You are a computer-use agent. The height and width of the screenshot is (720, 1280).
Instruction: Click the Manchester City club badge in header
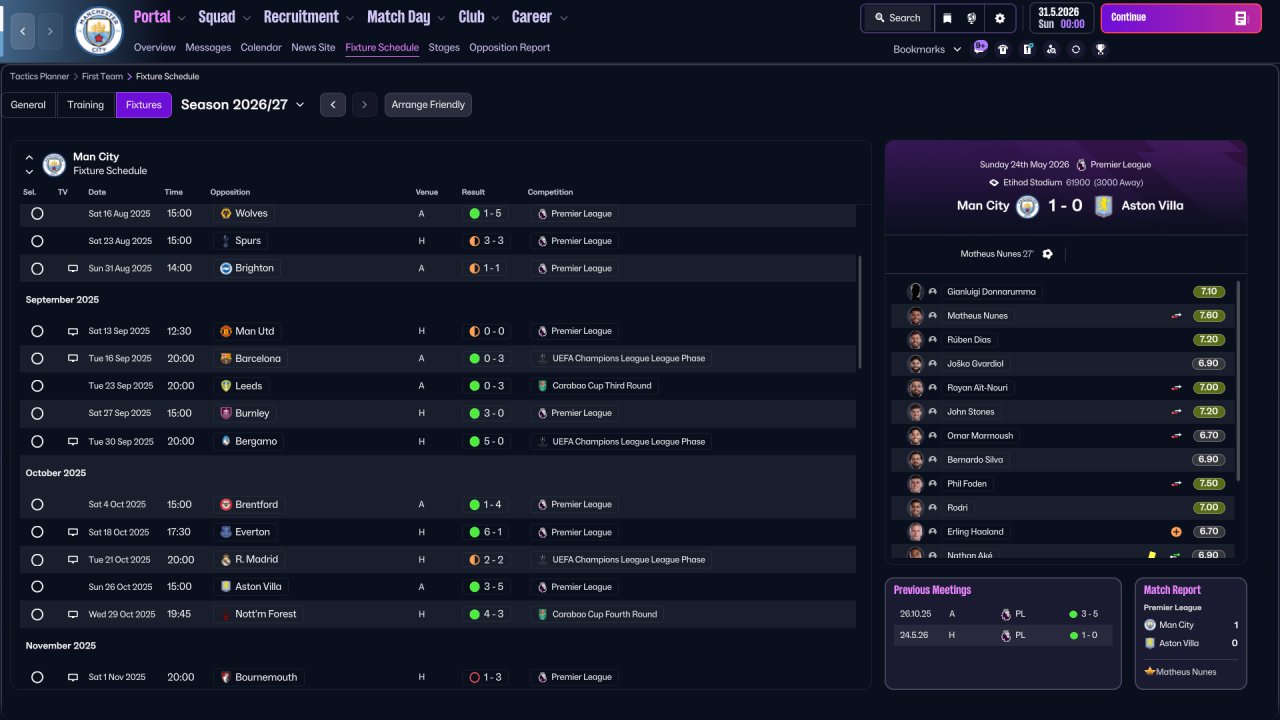coord(99,31)
